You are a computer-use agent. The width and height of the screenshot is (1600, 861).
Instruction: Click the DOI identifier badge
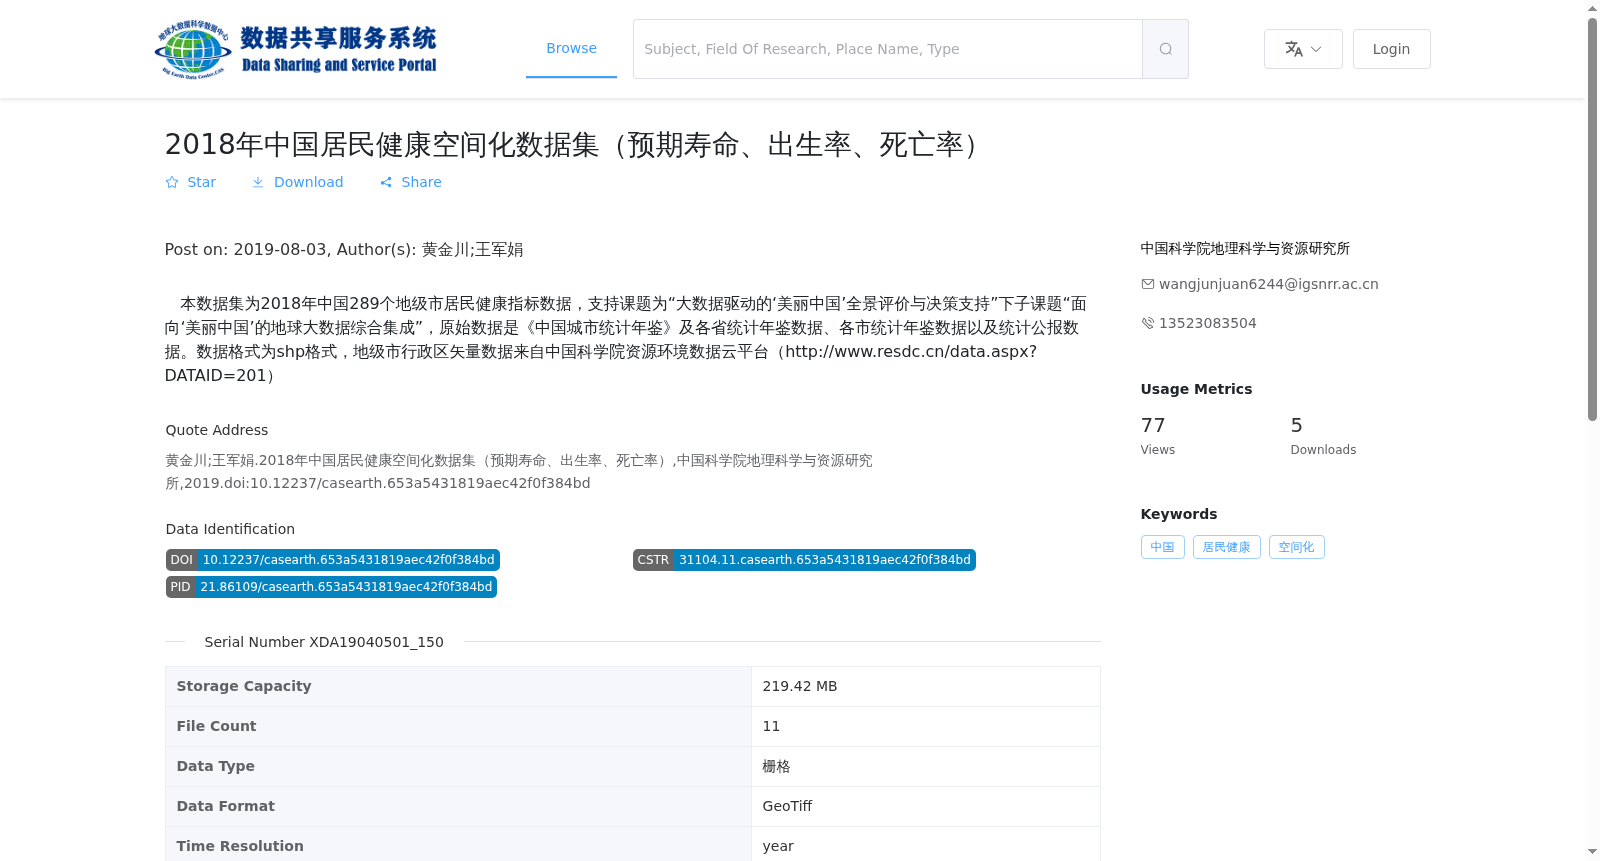point(333,560)
